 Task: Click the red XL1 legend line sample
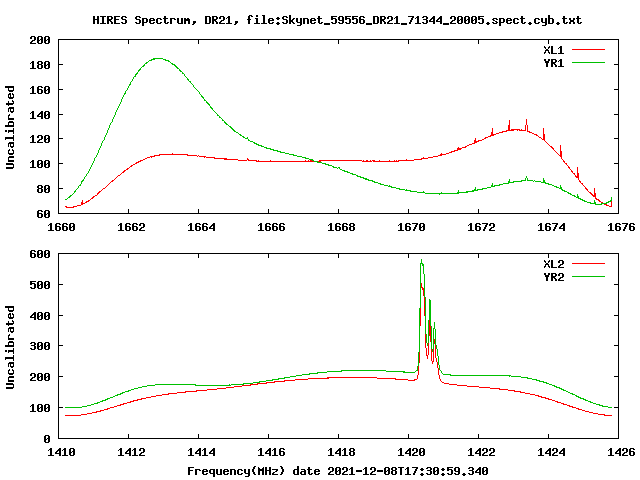point(588,50)
